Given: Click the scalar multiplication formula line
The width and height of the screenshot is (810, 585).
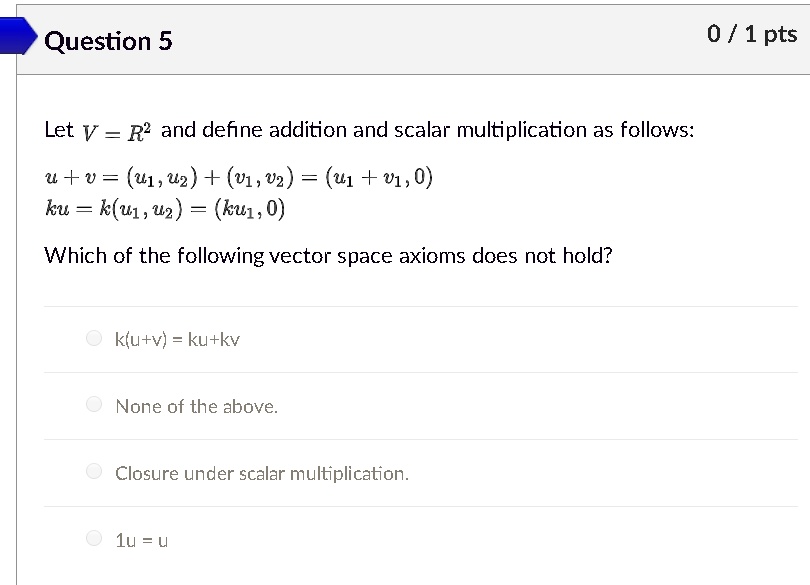Looking at the screenshot, I should tap(165, 209).
